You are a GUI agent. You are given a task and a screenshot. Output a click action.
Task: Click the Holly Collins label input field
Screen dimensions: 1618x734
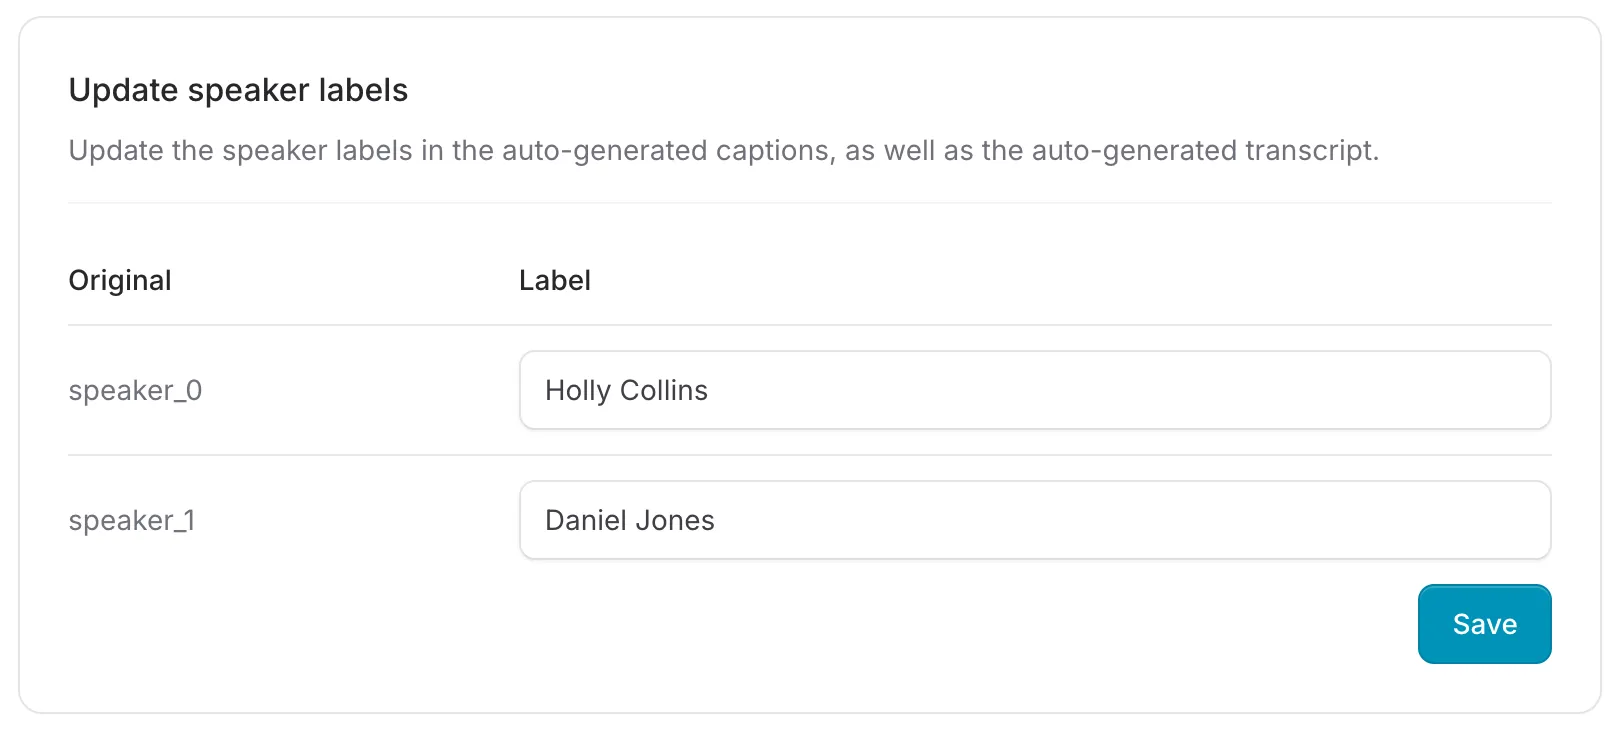click(1034, 390)
